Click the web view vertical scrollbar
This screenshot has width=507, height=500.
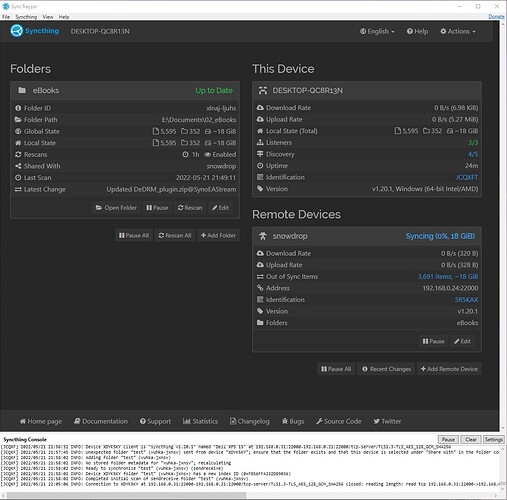click(x=503, y=225)
